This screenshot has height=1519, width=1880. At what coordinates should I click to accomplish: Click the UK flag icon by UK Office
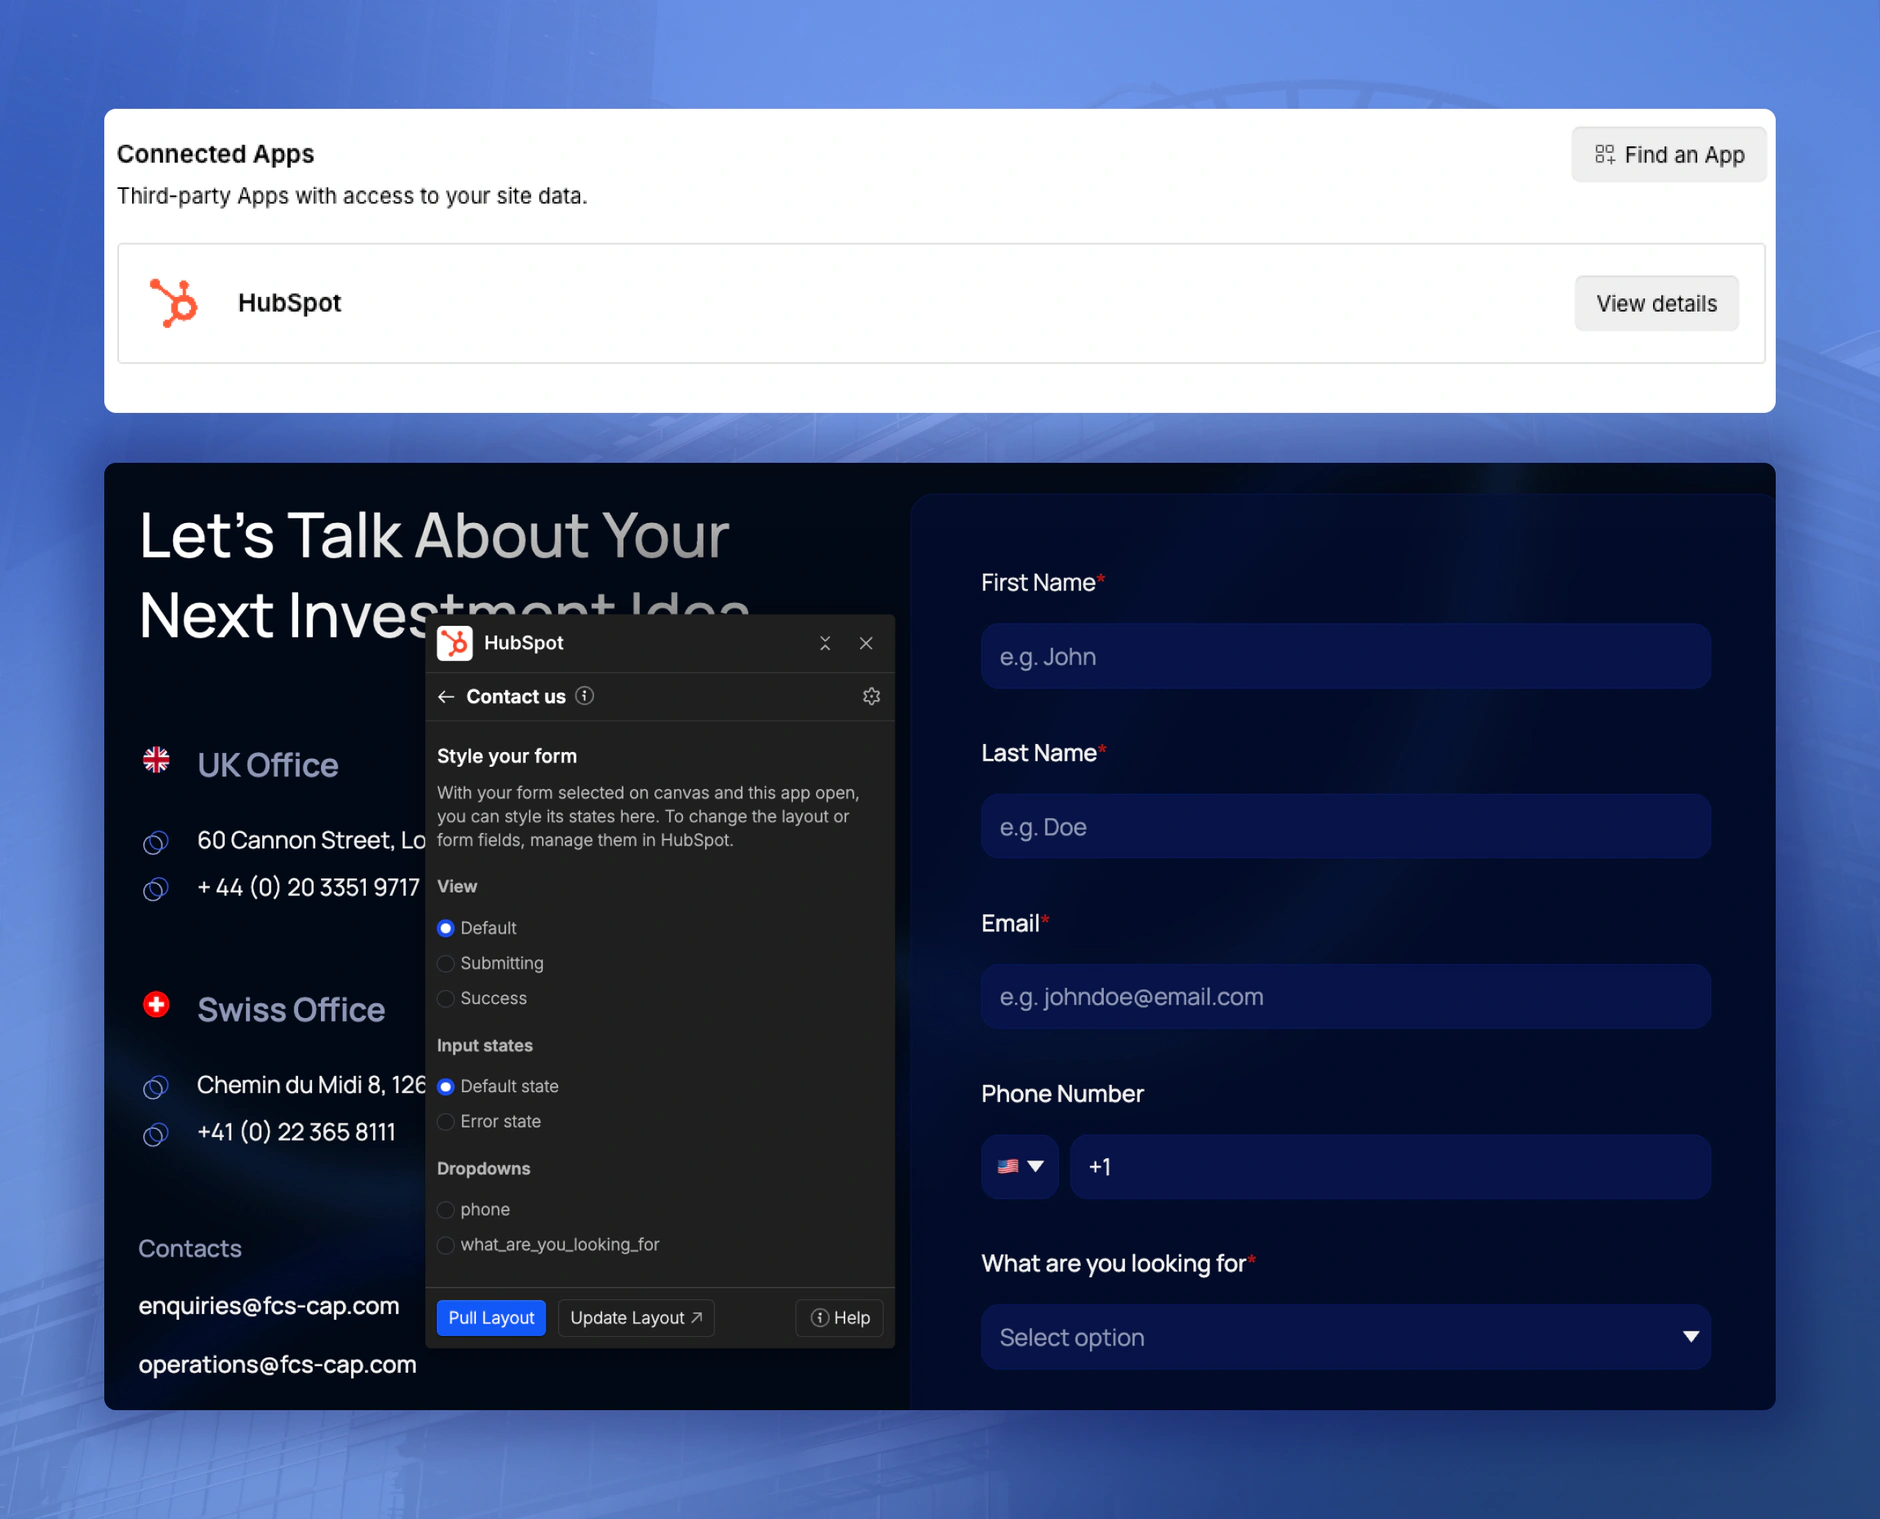point(156,761)
